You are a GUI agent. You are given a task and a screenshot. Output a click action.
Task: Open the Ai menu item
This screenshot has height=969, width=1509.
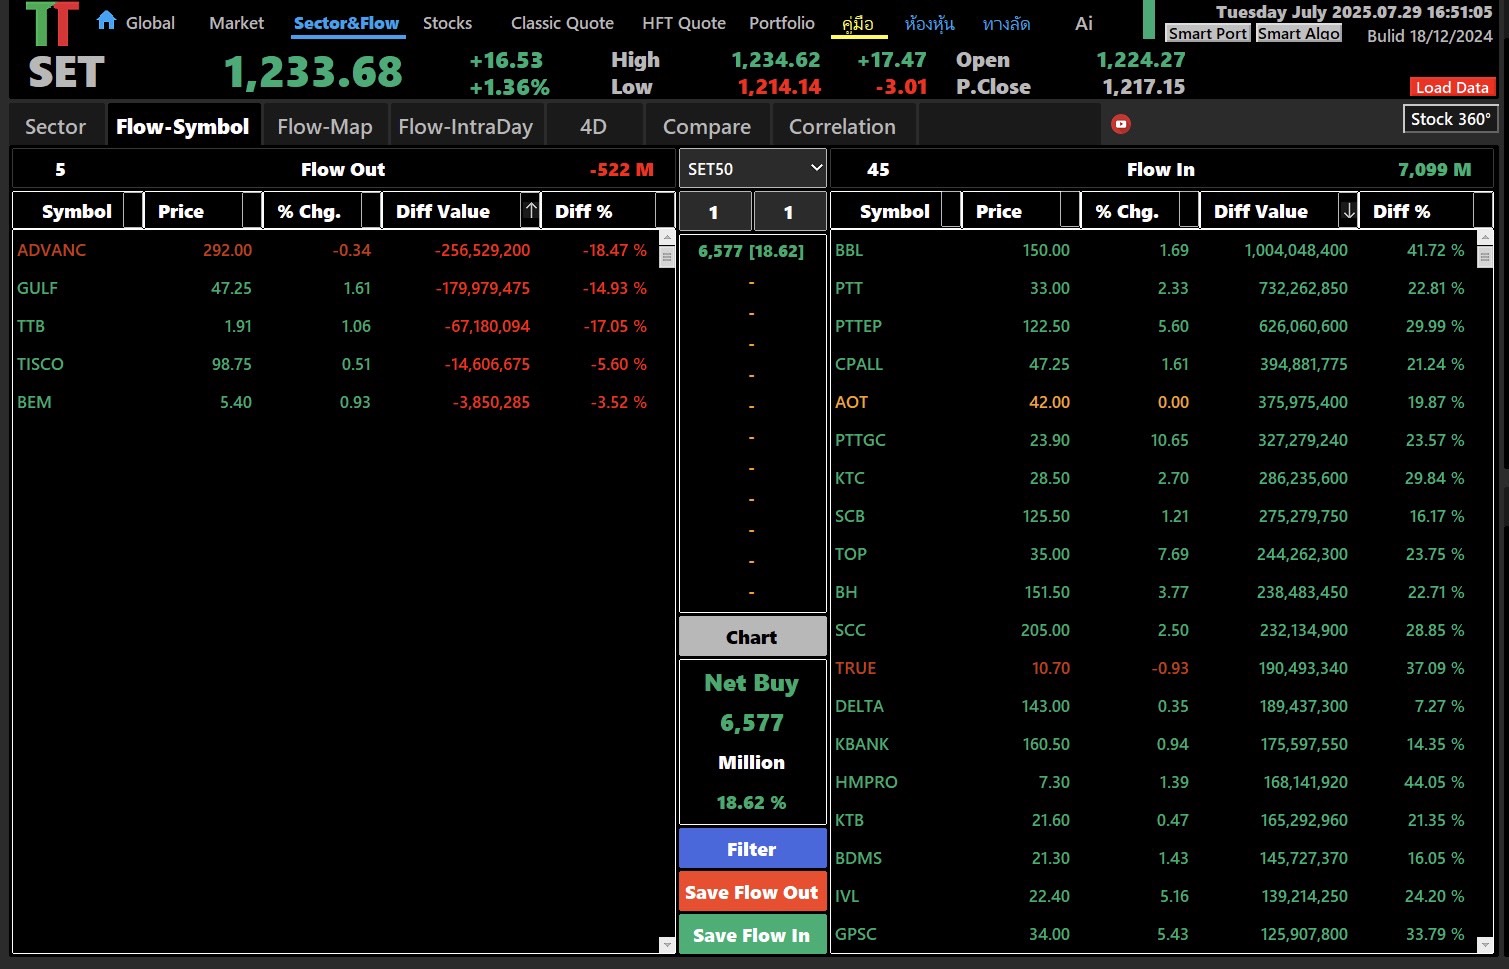coord(1084,22)
